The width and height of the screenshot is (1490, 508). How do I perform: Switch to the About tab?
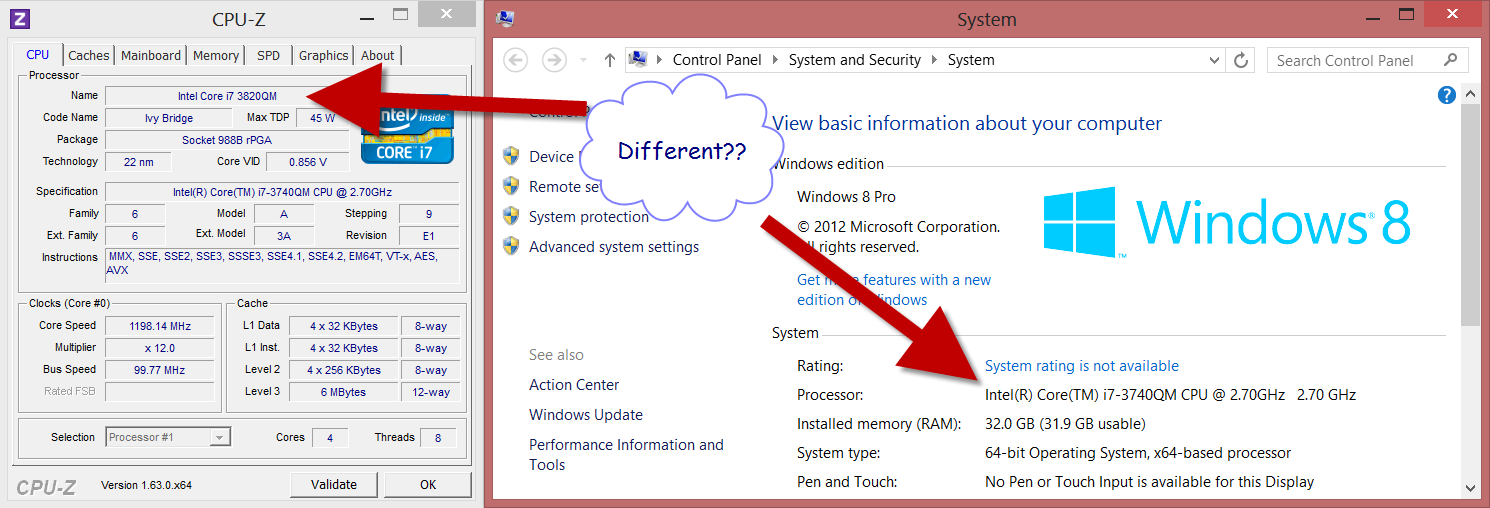point(378,56)
